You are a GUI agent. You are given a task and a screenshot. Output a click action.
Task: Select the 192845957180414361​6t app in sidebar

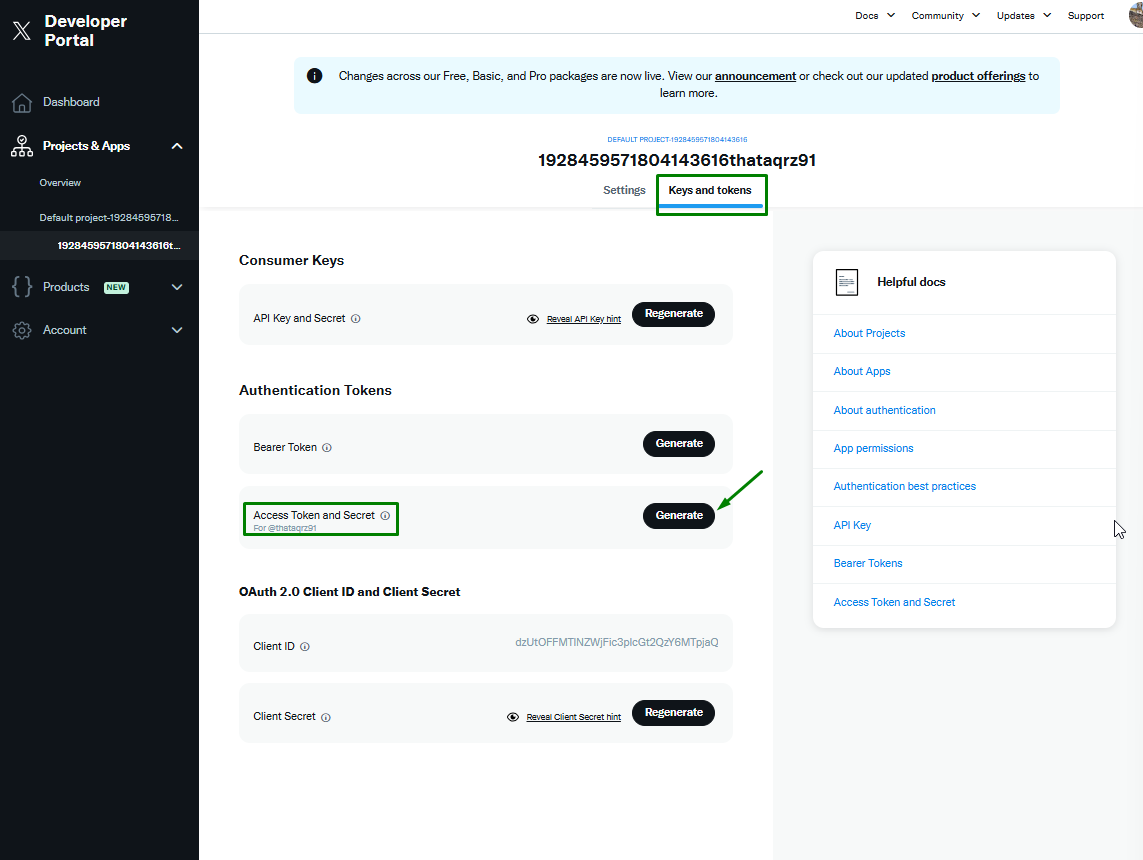(119, 246)
